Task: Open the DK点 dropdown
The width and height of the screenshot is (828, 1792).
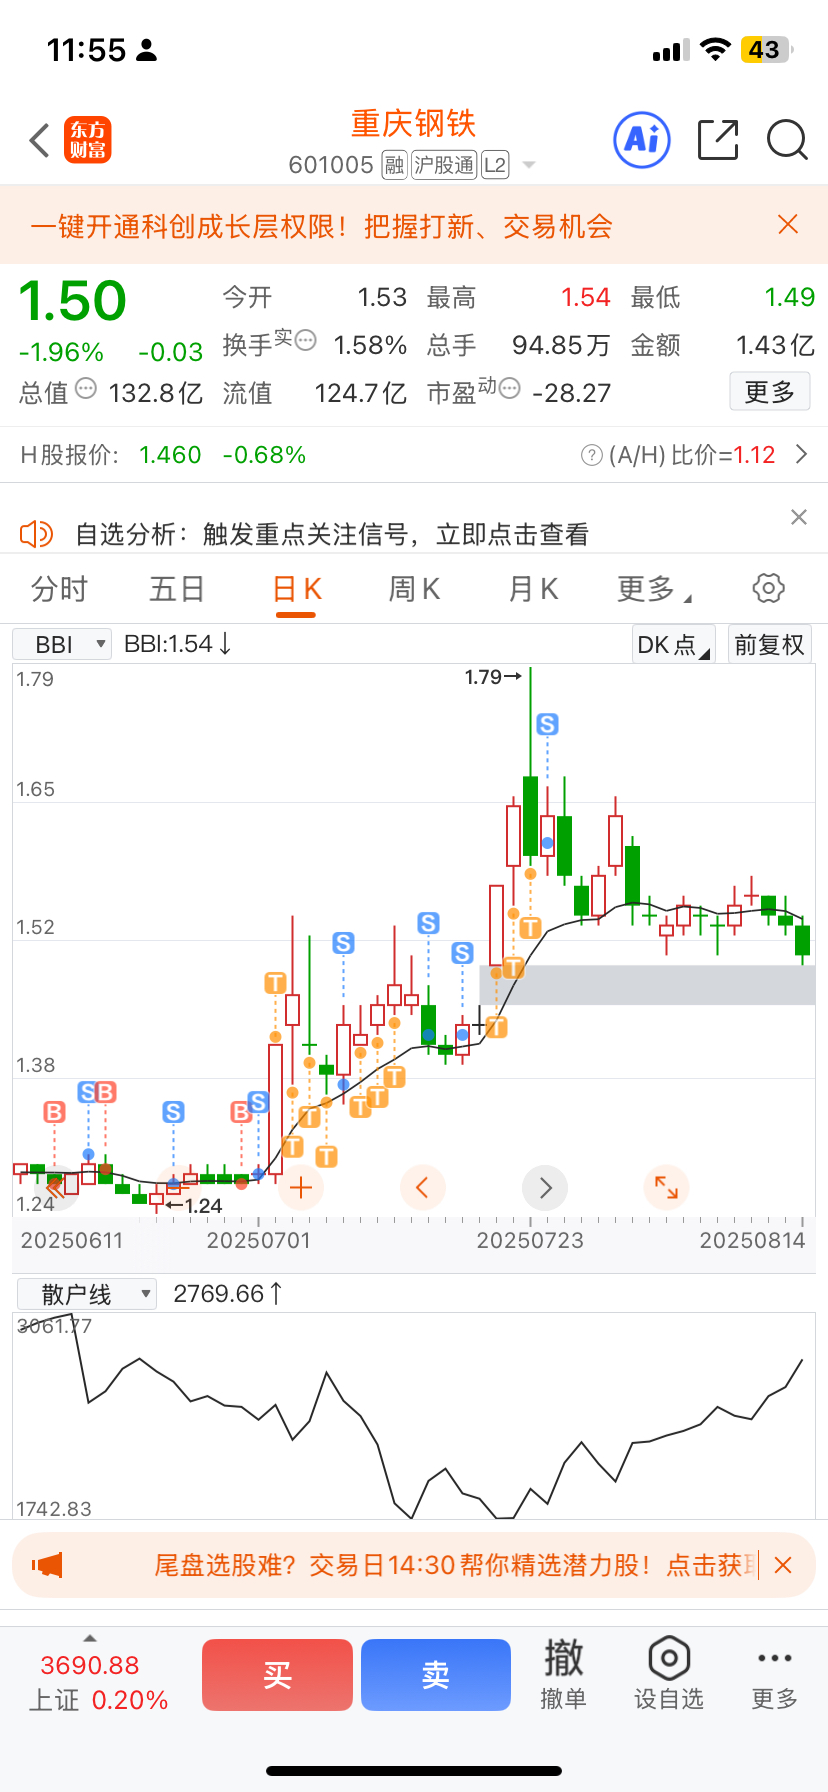Action: tap(674, 645)
